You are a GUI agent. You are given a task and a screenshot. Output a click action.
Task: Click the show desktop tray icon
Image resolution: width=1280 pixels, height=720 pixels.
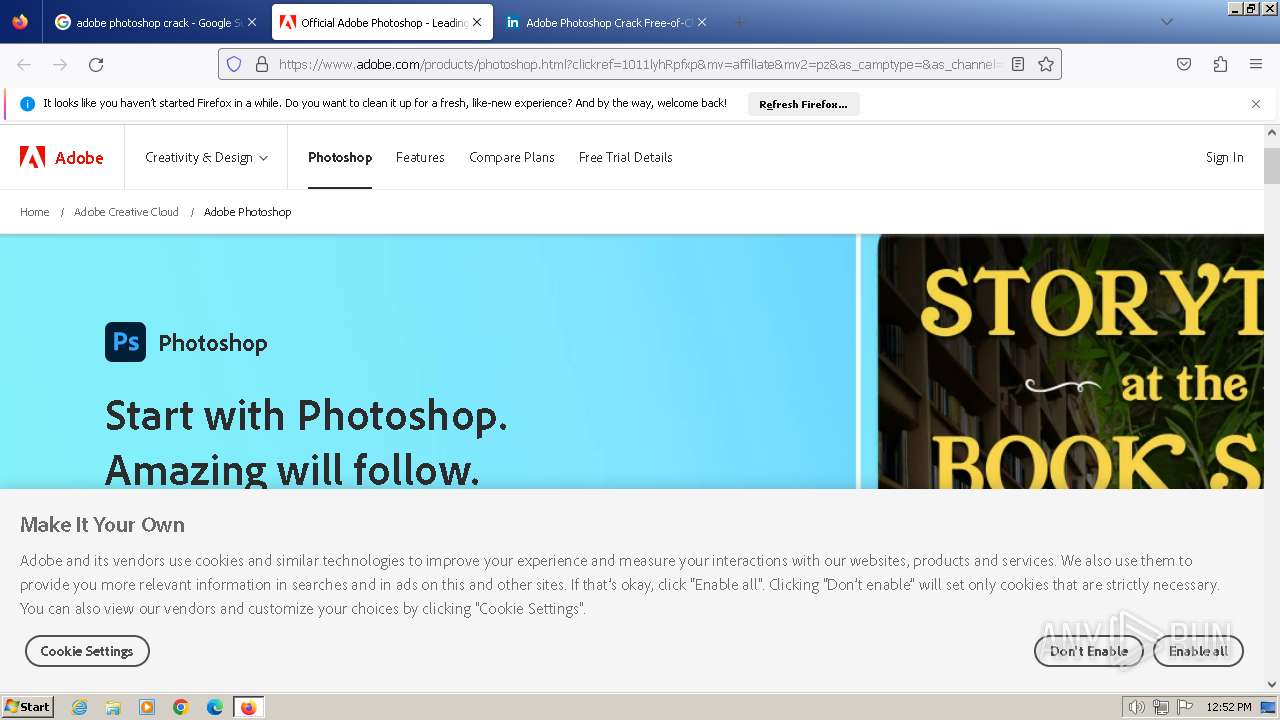click(x=1268, y=707)
